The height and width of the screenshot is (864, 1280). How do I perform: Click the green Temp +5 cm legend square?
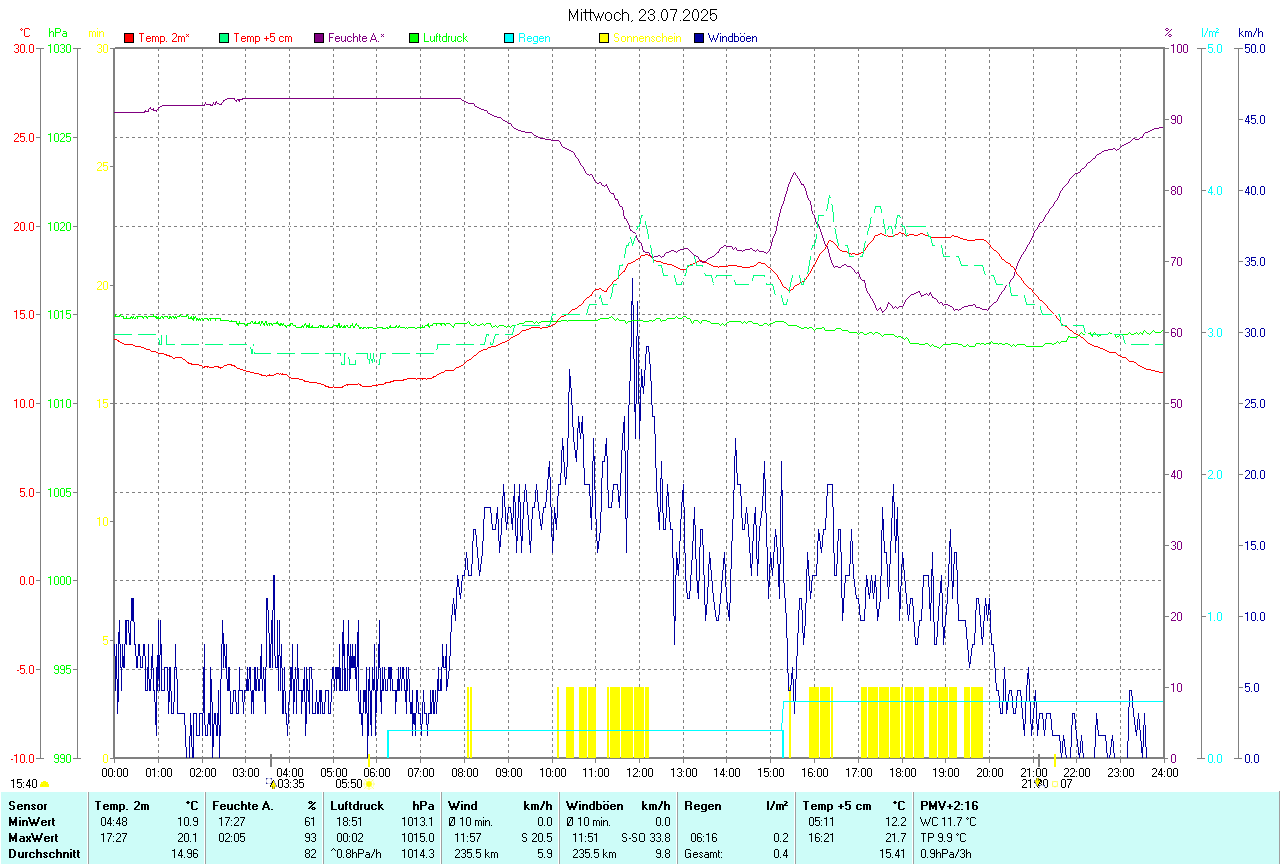224,38
